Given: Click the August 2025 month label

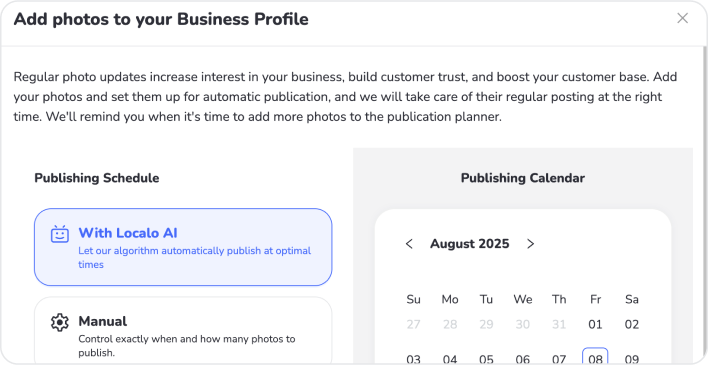Looking at the screenshot, I should [x=470, y=244].
